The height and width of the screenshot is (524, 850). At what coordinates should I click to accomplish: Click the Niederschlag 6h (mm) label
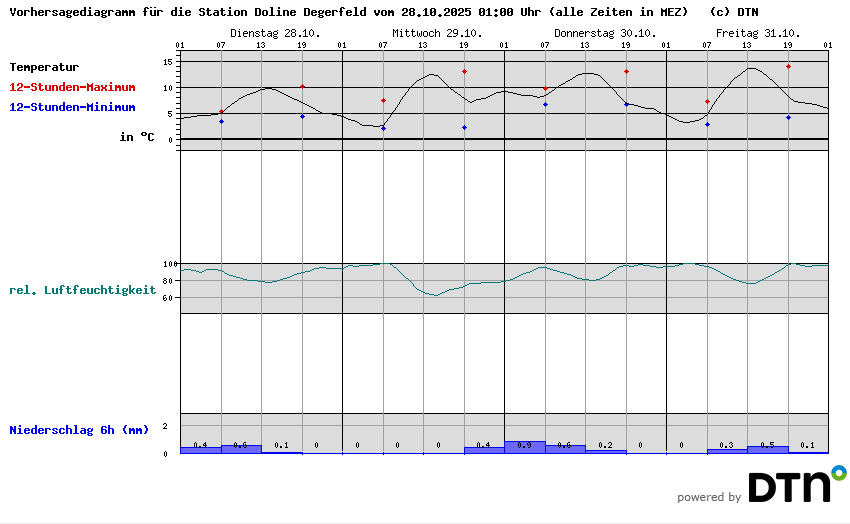(x=79, y=430)
